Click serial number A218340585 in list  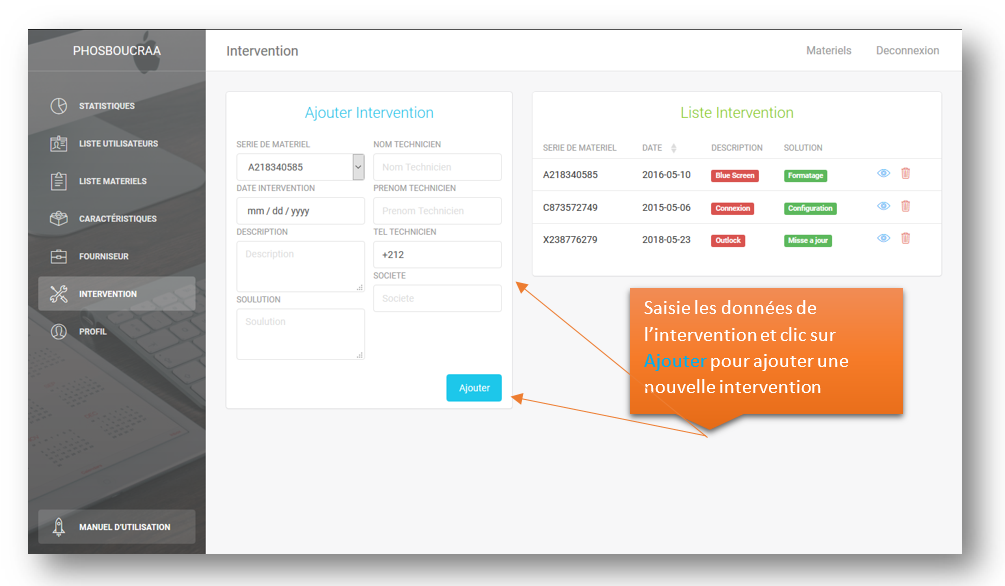570,174
